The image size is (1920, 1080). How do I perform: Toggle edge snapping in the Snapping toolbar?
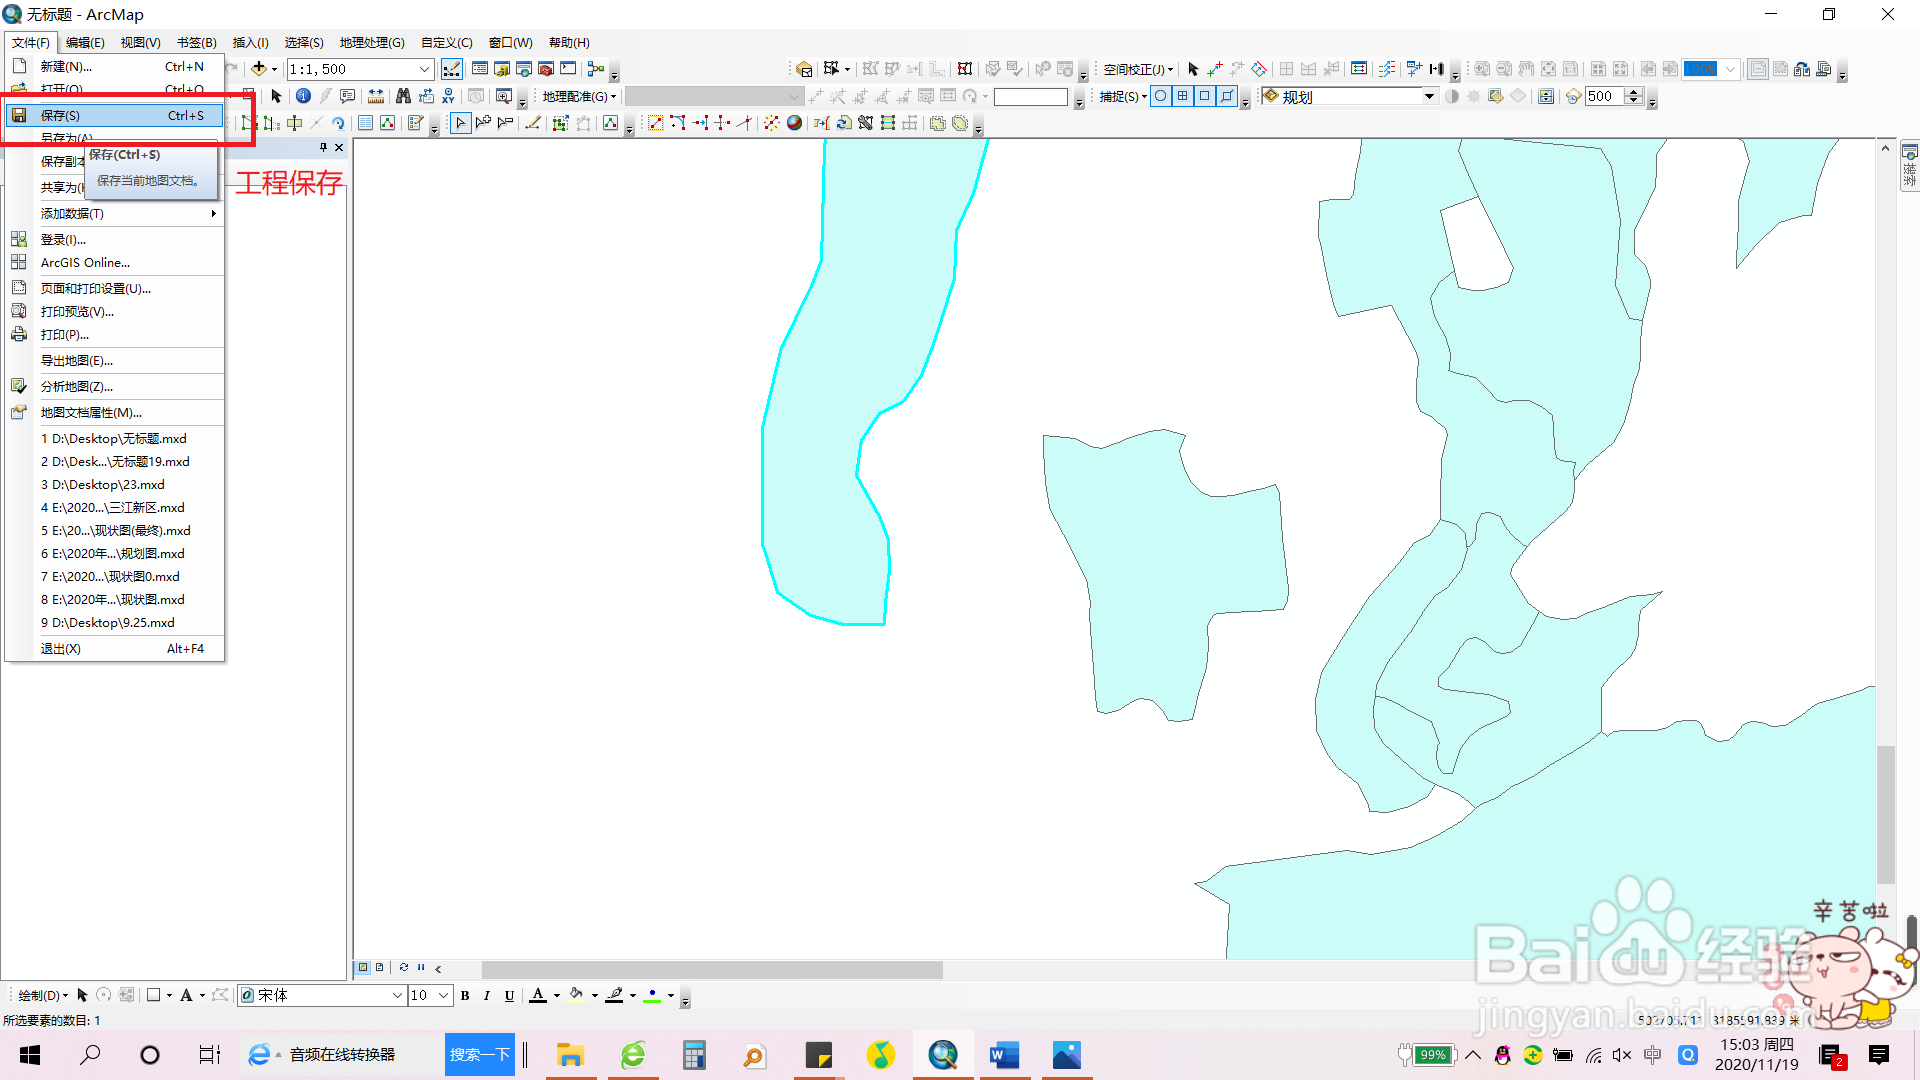(x=1227, y=96)
